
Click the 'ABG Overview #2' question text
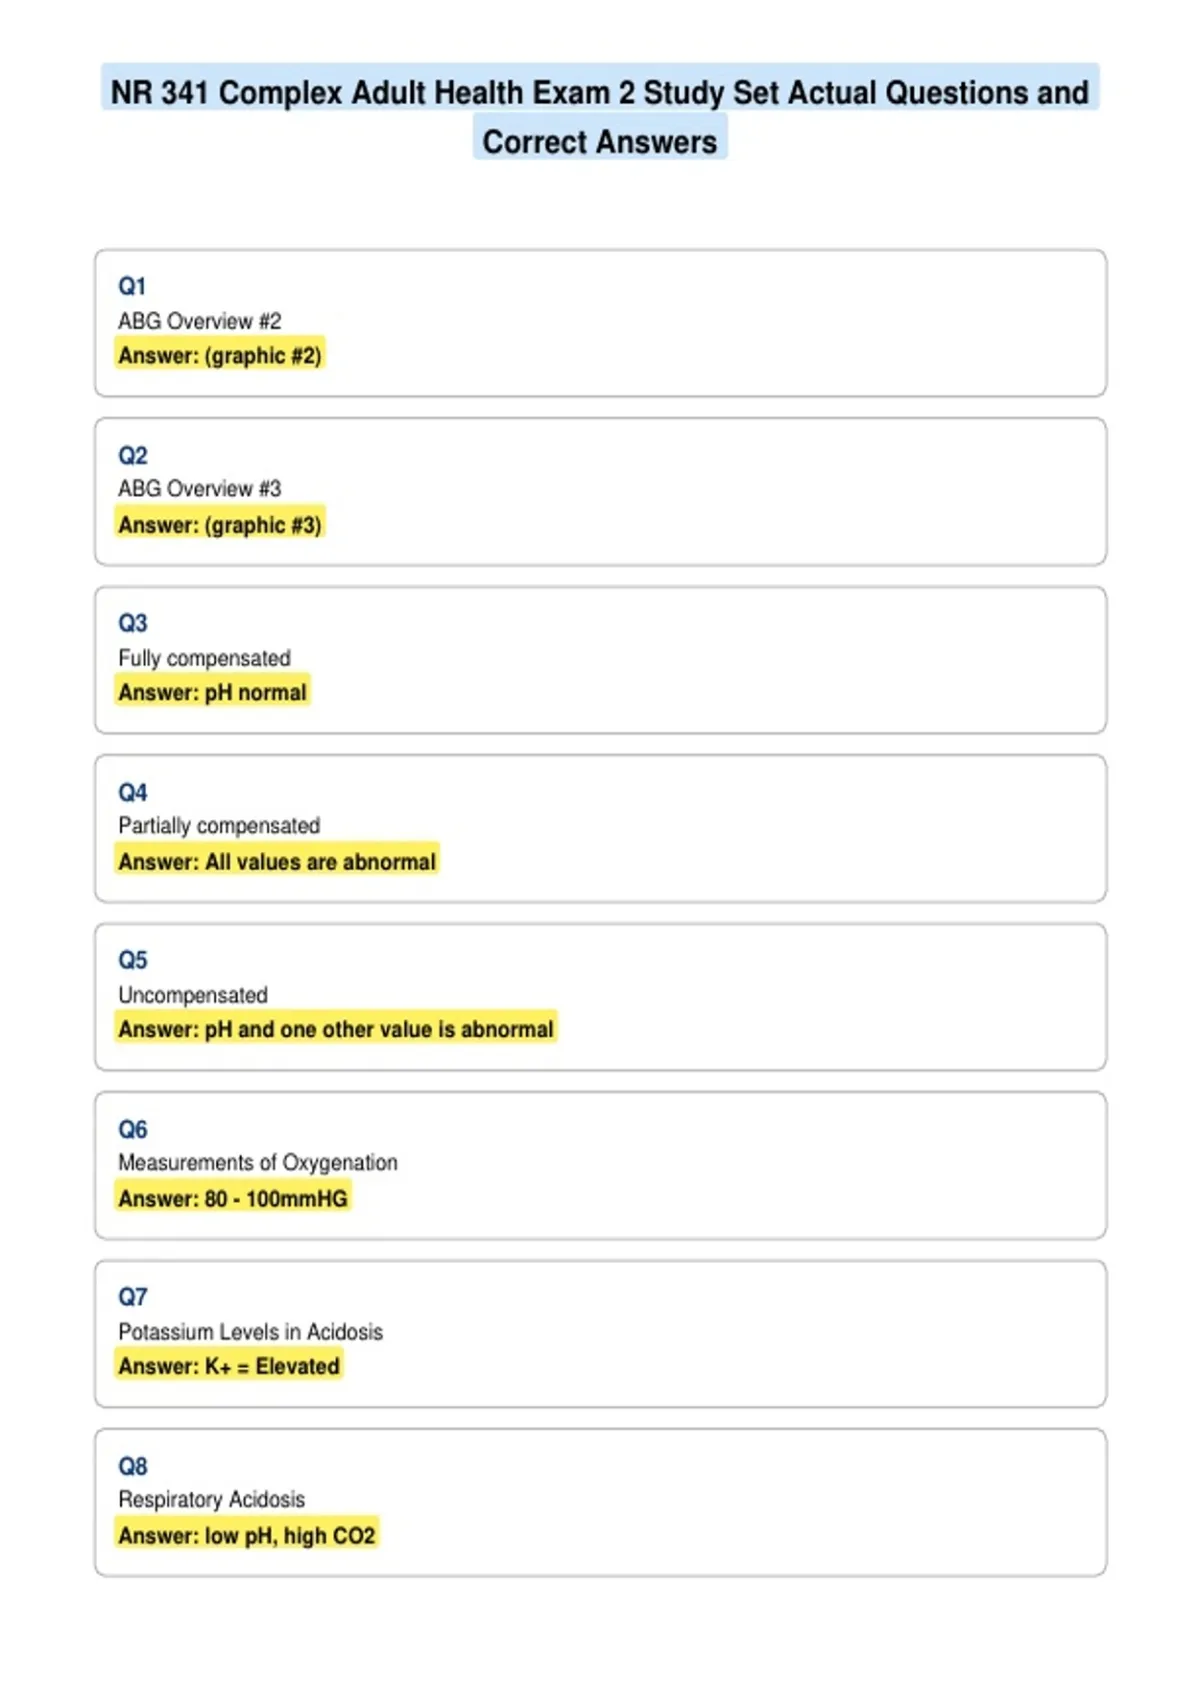click(x=200, y=321)
